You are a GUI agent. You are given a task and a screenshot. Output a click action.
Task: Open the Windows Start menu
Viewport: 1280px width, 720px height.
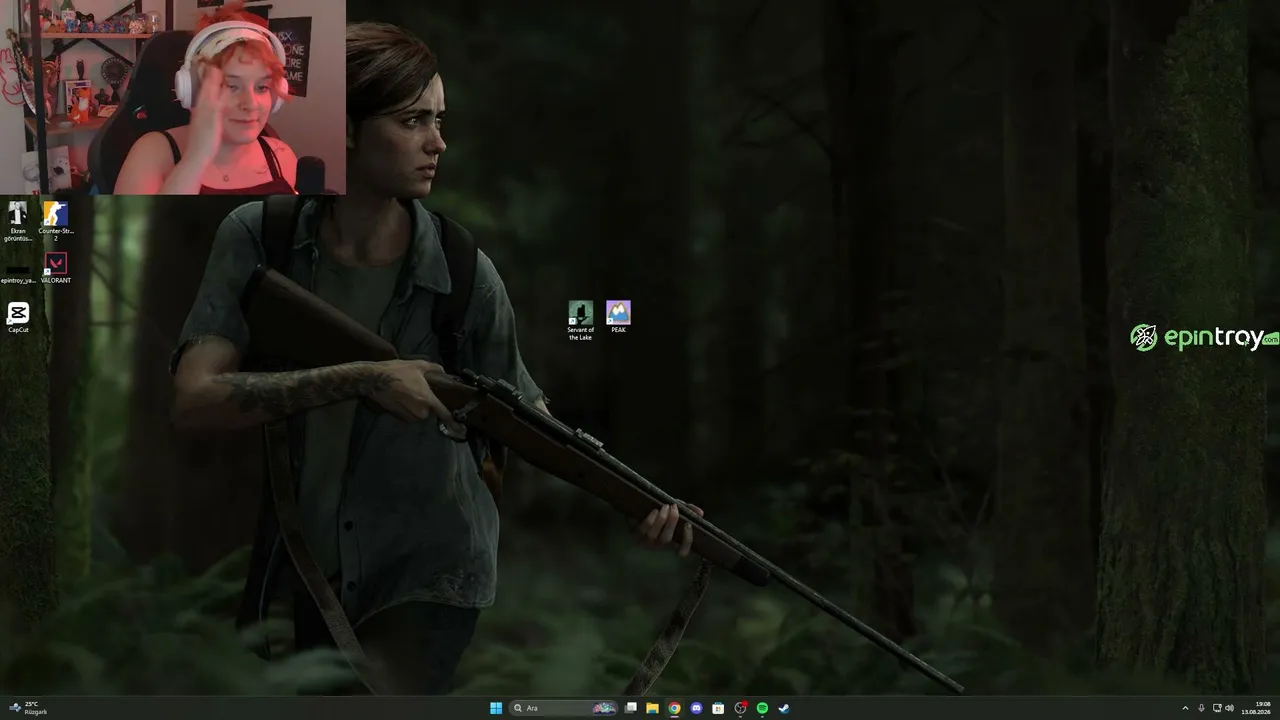[496, 708]
